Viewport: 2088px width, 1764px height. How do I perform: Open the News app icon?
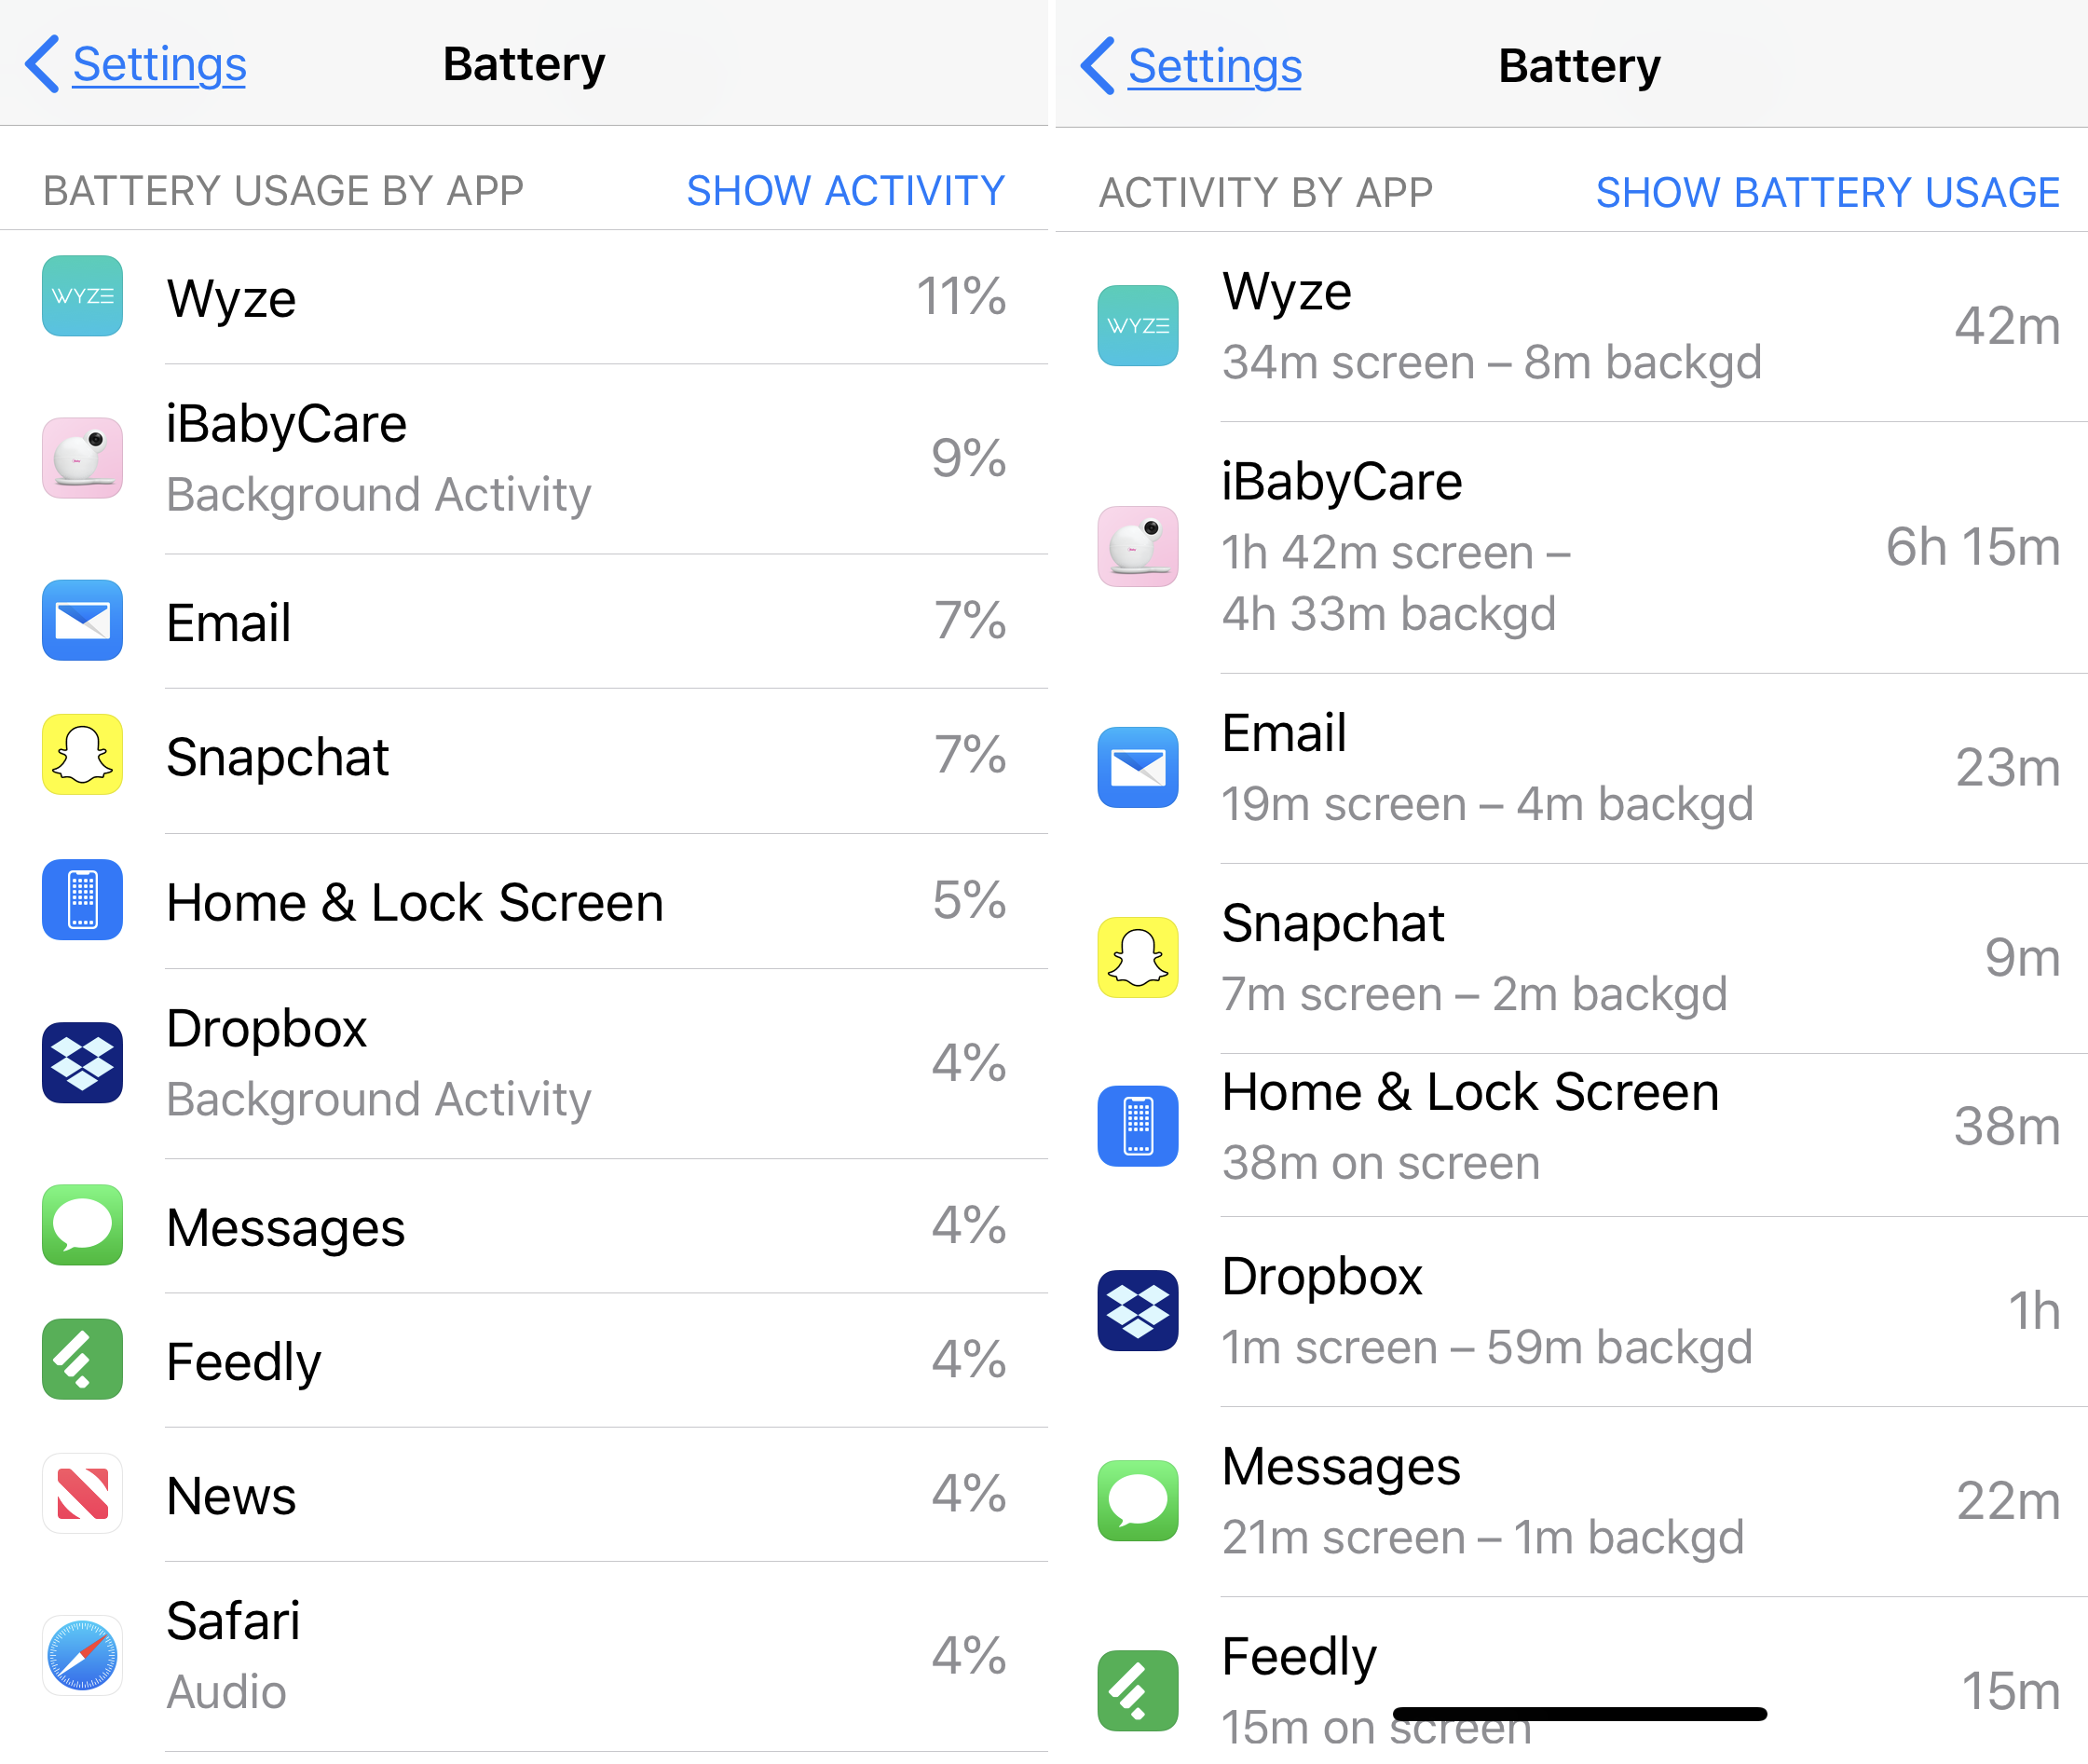pyautogui.click(x=80, y=1517)
